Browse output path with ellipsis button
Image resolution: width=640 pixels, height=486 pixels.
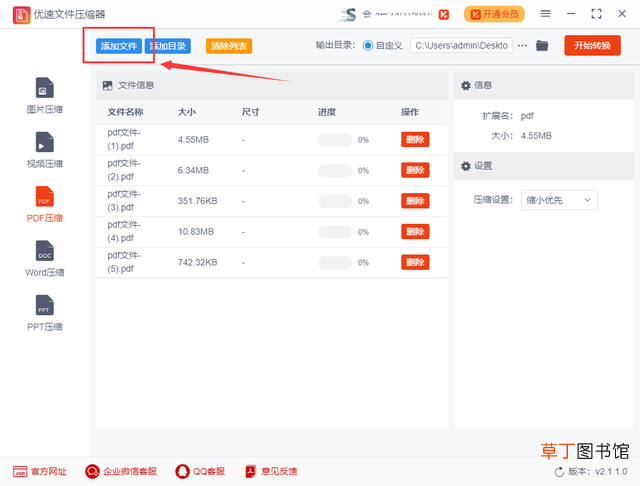[x=522, y=46]
